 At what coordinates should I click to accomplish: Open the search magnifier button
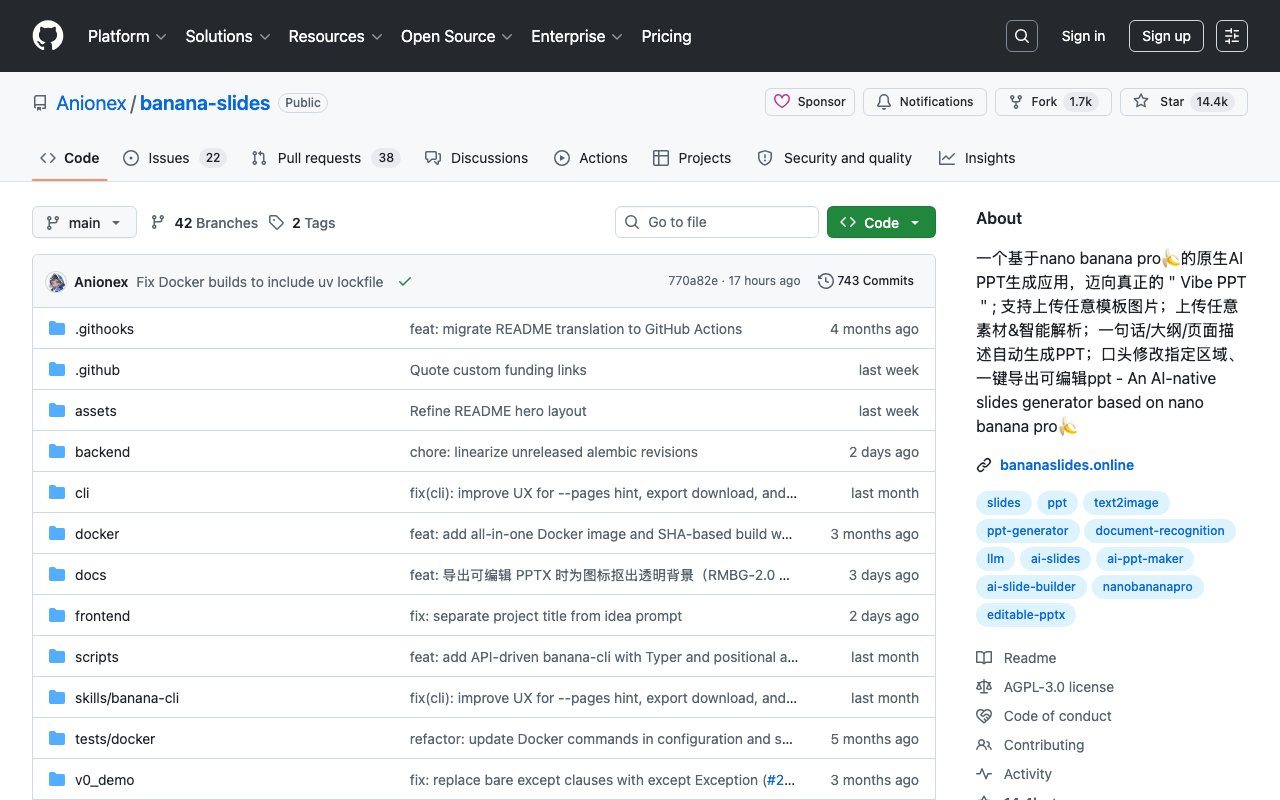(1022, 36)
